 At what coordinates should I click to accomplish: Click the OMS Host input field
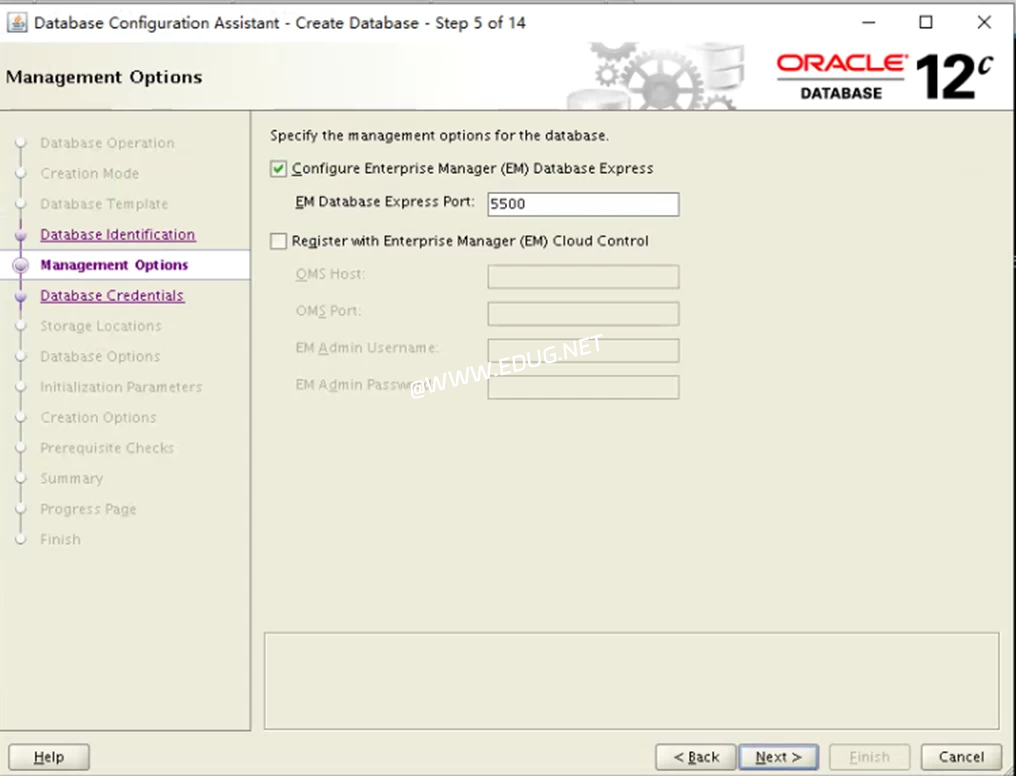tap(583, 277)
